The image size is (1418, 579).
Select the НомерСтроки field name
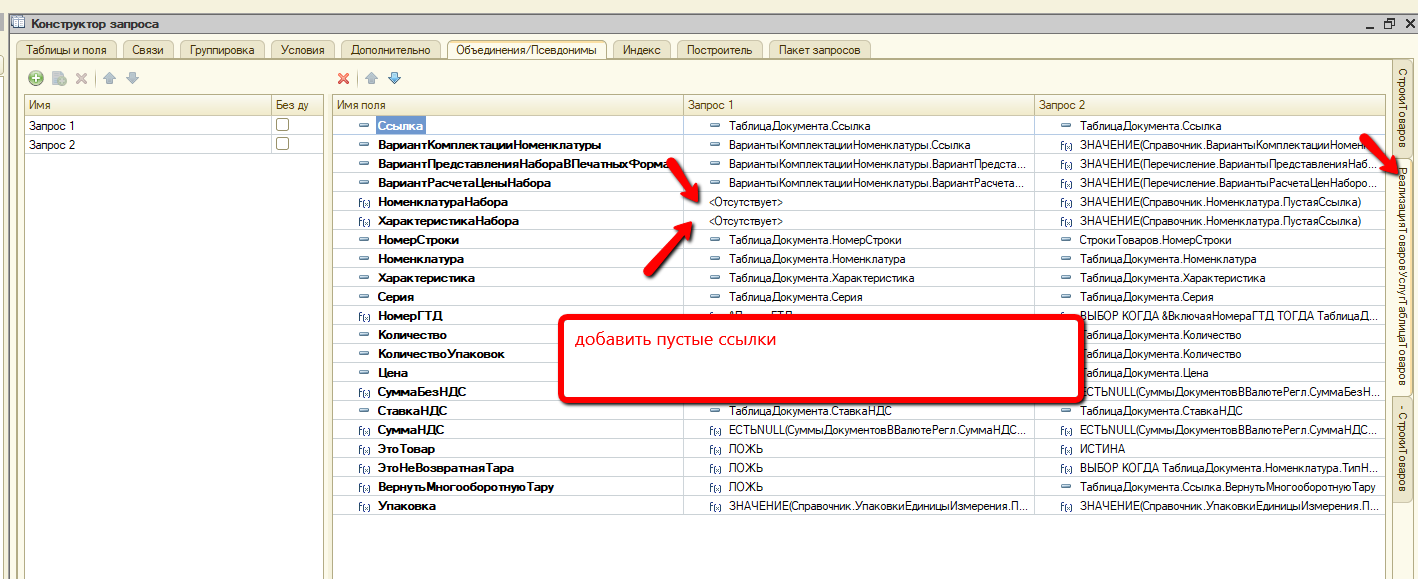point(420,240)
